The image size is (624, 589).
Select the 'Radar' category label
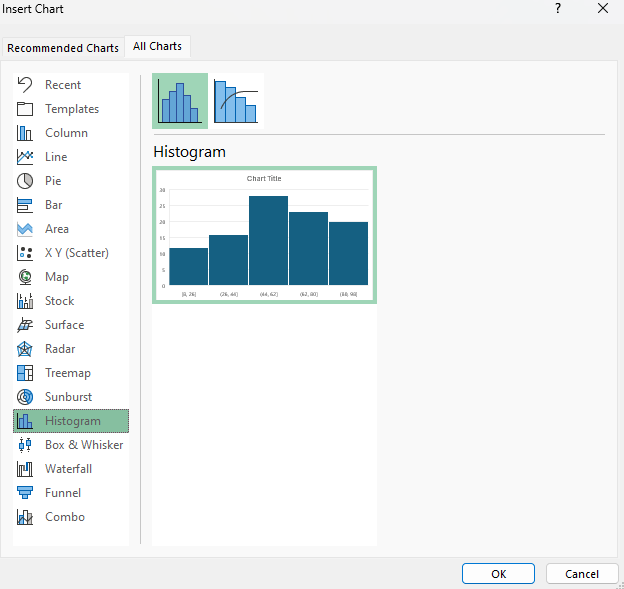60,349
